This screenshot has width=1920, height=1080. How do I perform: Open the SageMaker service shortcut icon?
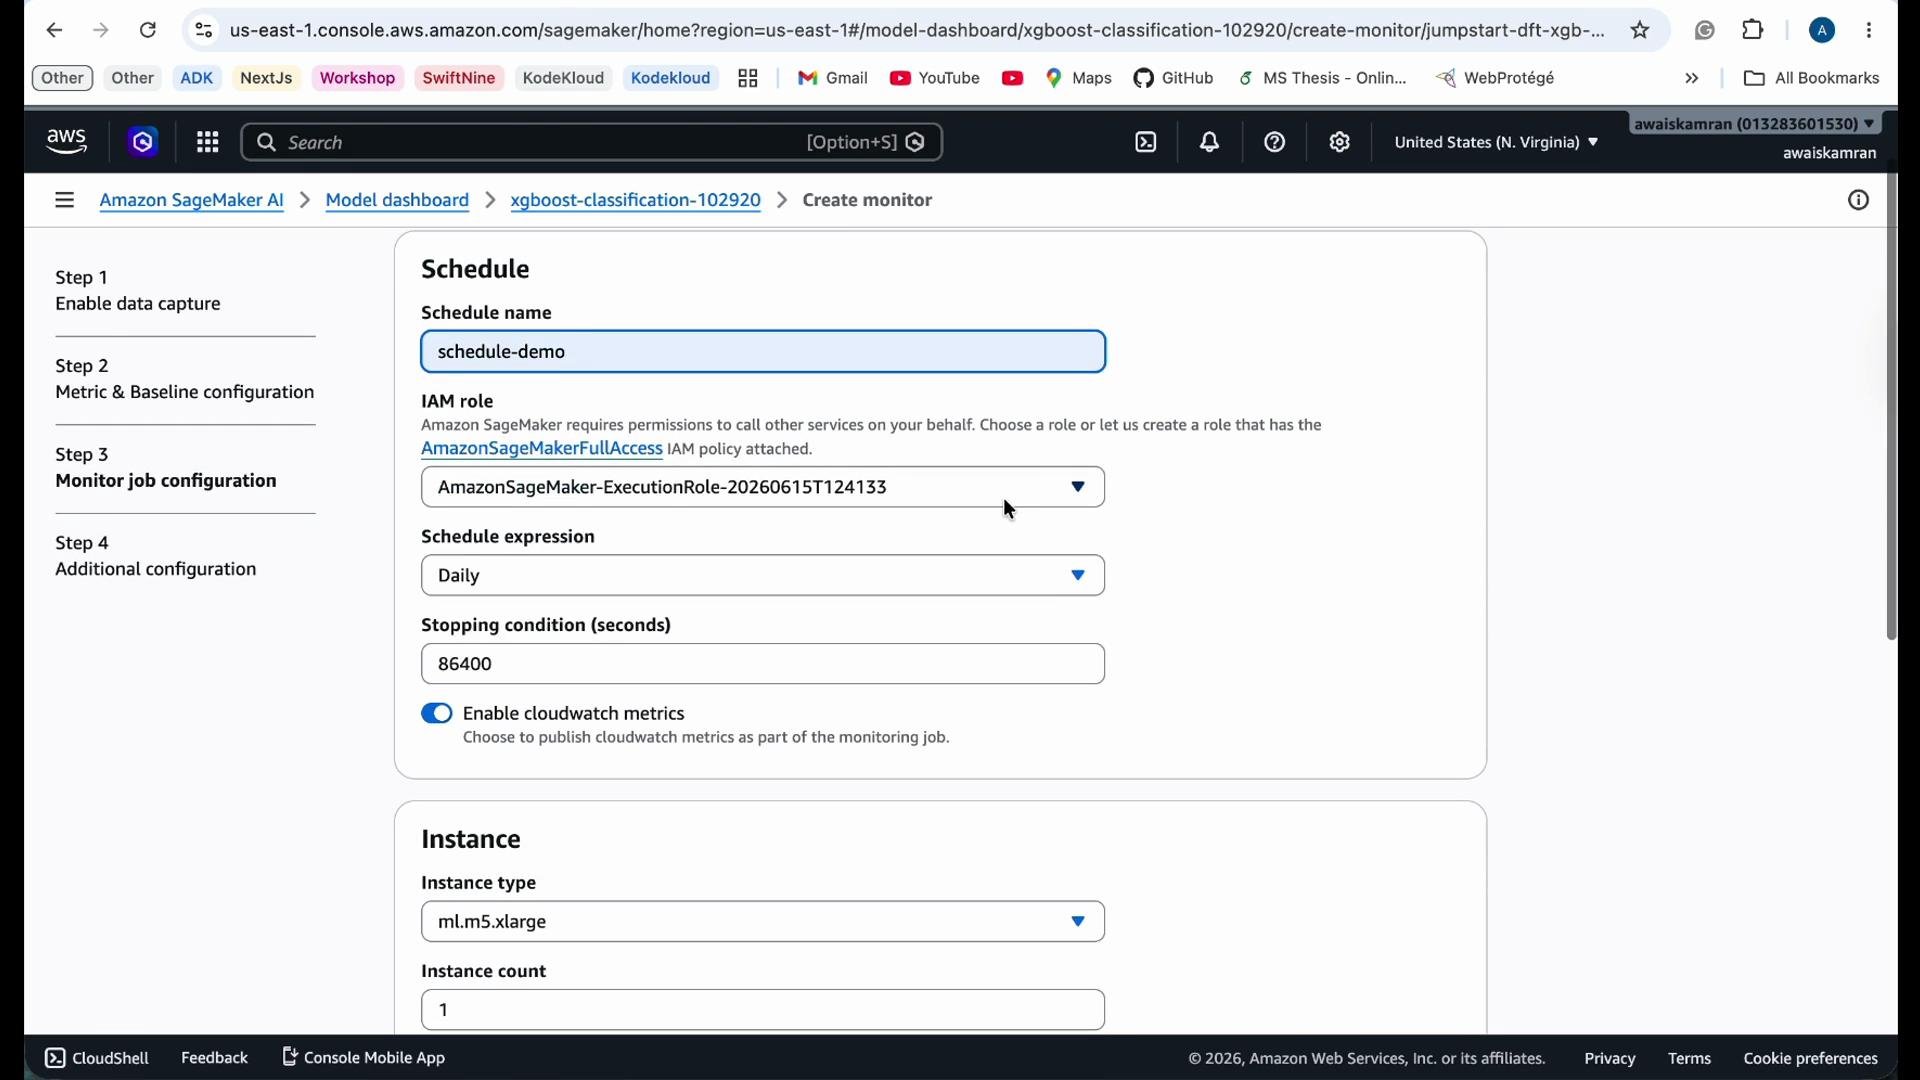[x=144, y=143]
